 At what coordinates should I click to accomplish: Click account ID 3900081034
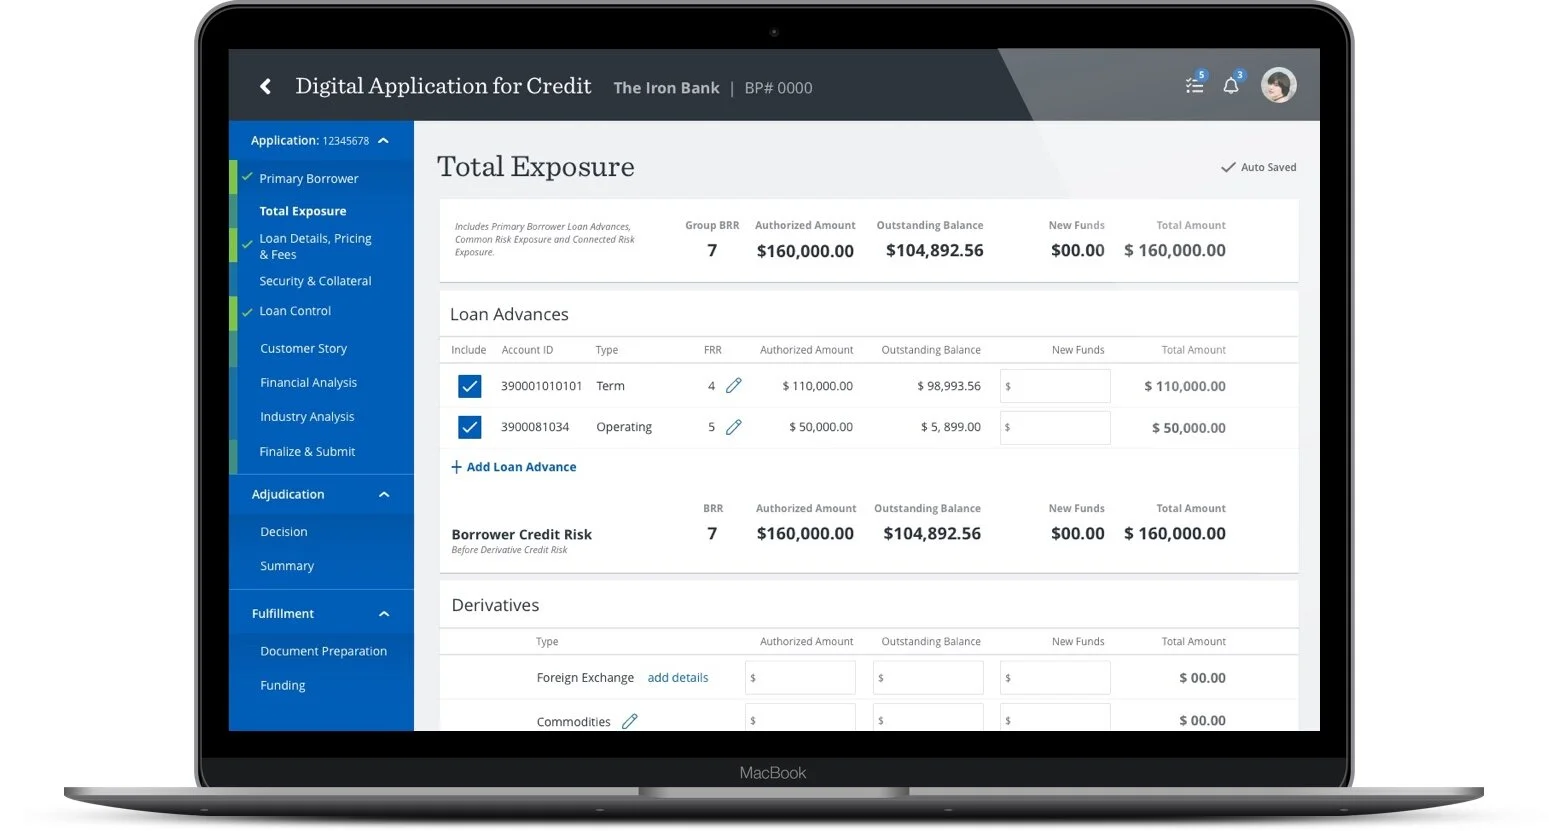coord(535,427)
